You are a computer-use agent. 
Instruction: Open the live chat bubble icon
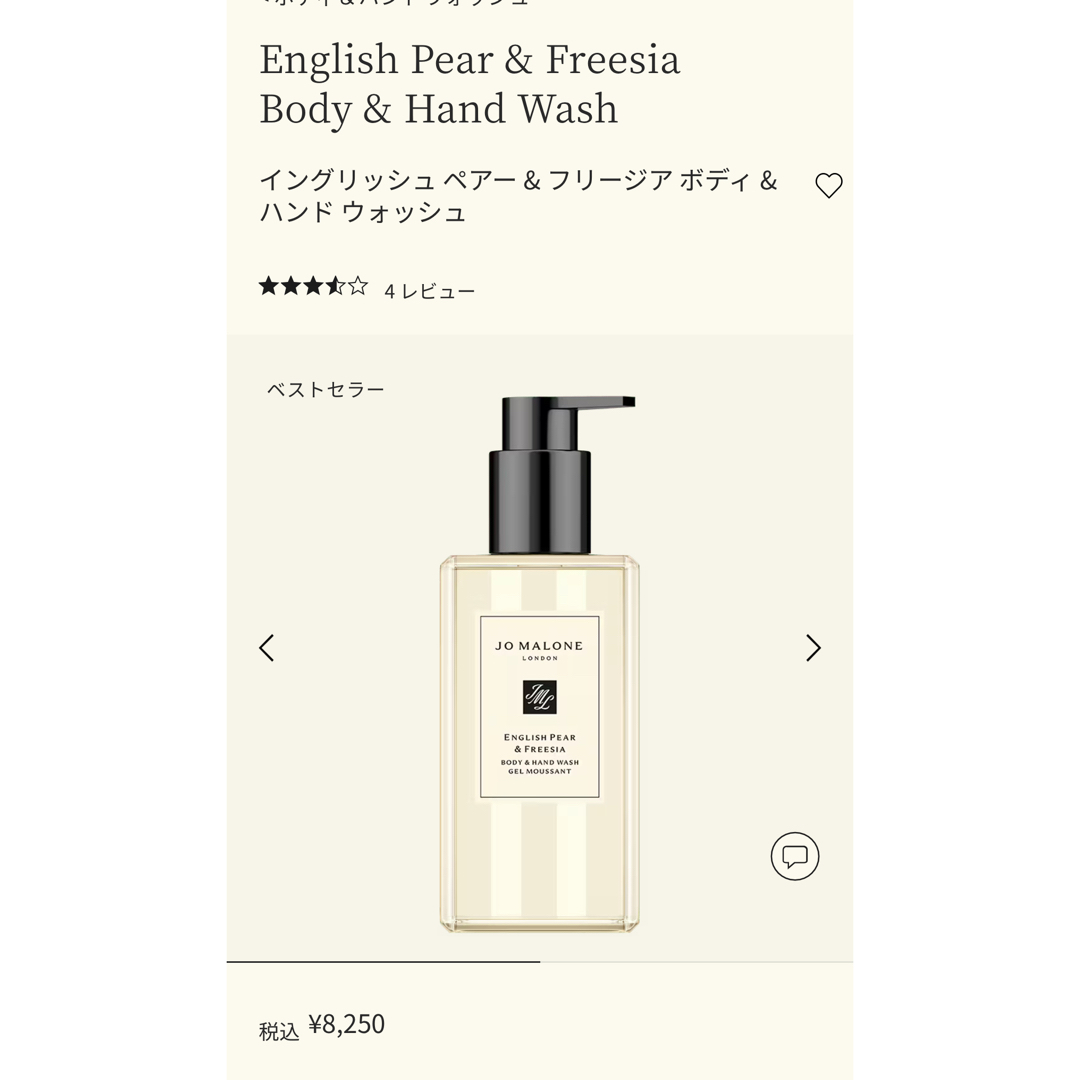[x=795, y=856]
